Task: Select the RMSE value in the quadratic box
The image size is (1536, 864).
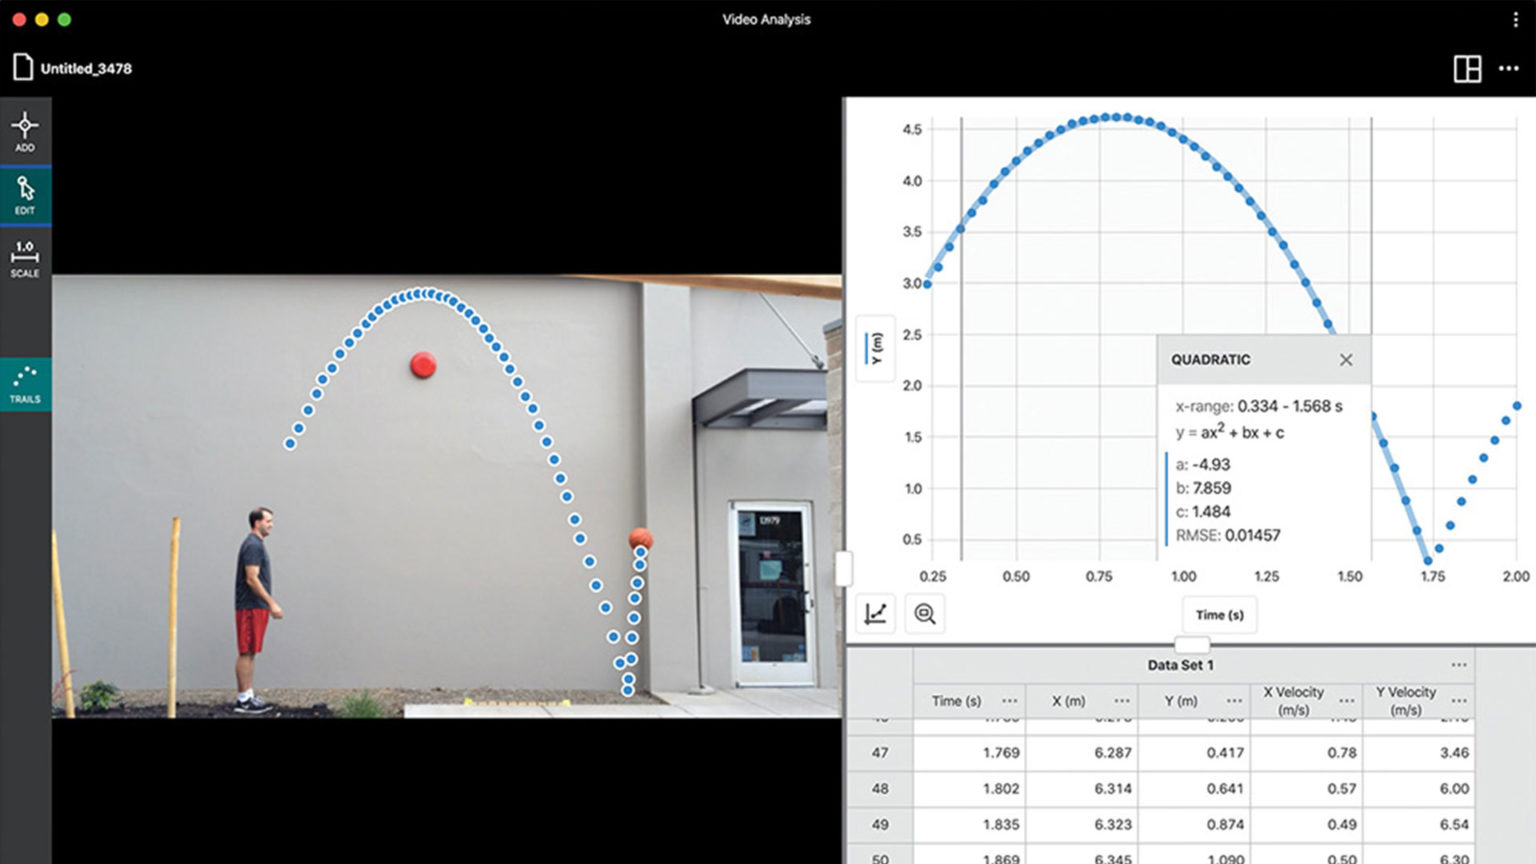Action: coord(1230,535)
